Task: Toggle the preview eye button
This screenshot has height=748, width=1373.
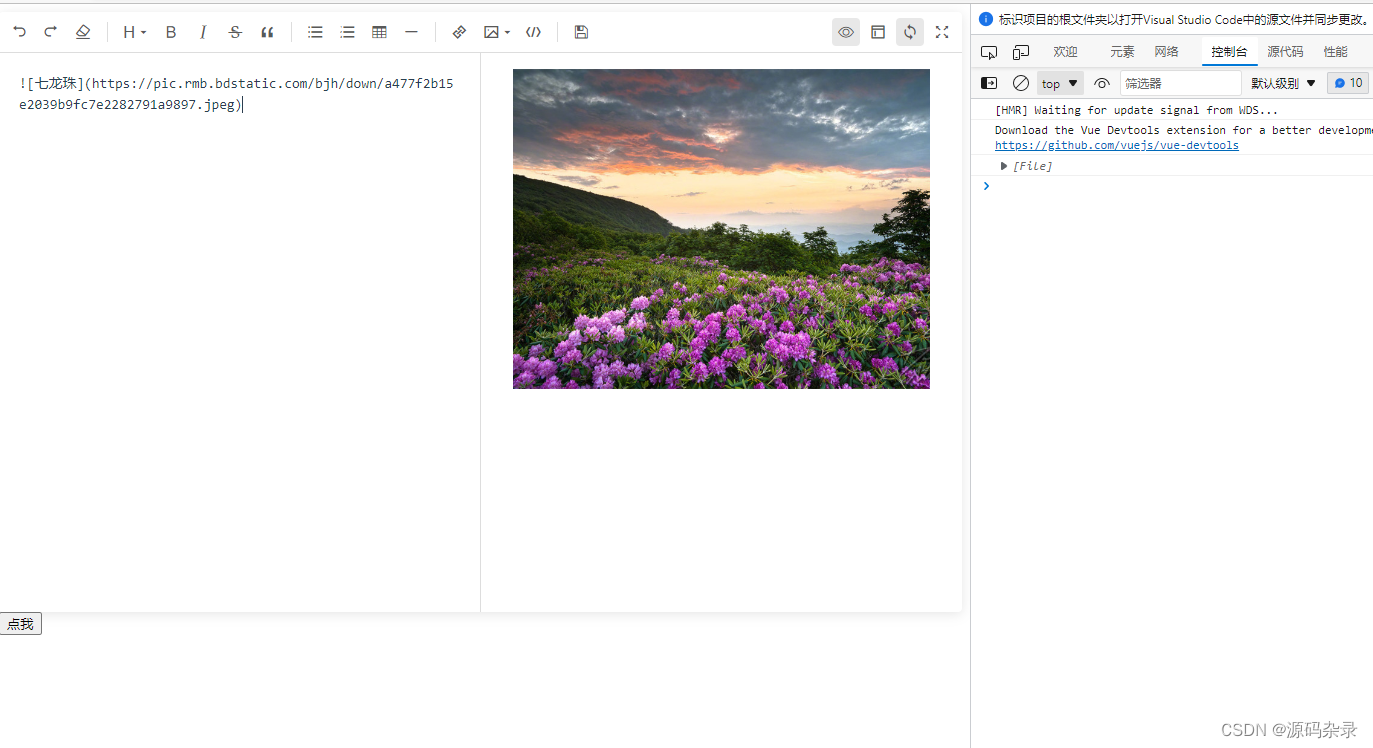Action: 846,32
